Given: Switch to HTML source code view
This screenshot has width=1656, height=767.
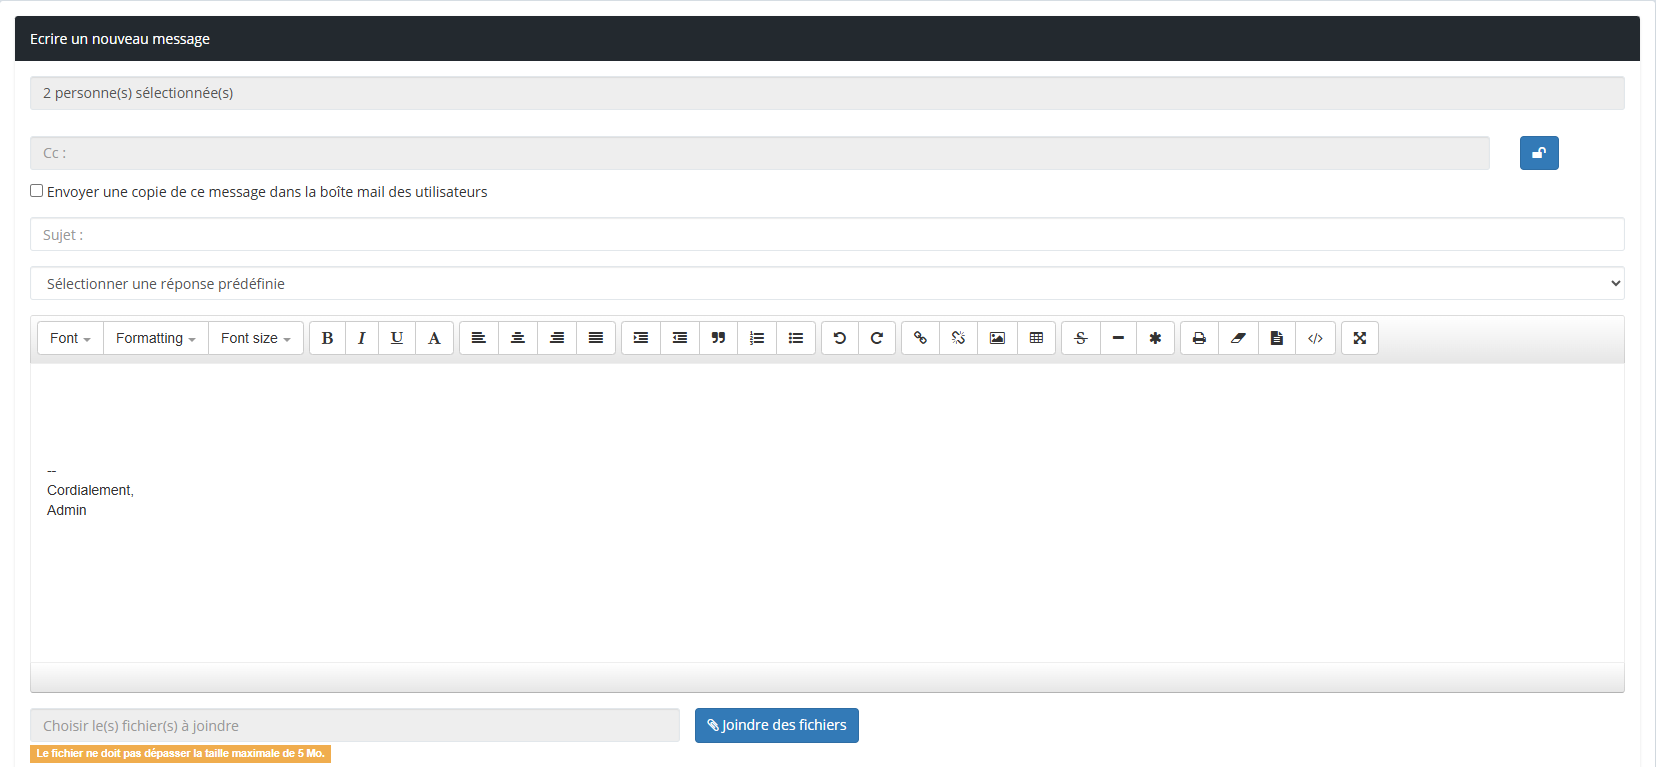Looking at the screenshot, I should click(1315, 338).
